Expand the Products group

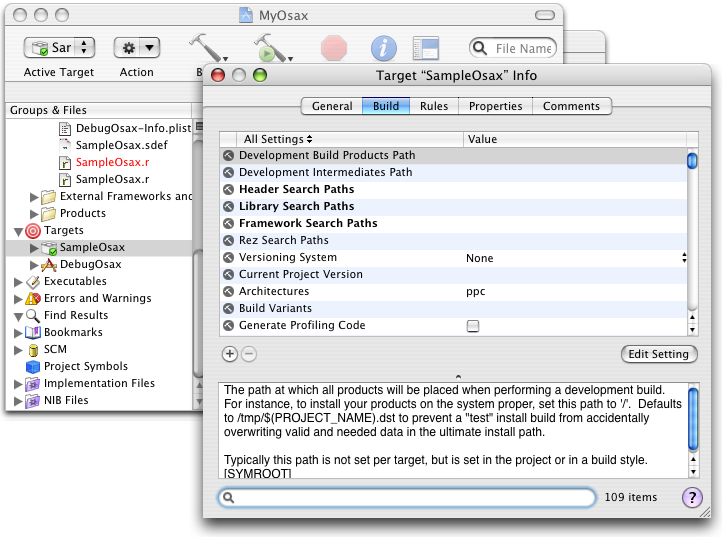34,214
